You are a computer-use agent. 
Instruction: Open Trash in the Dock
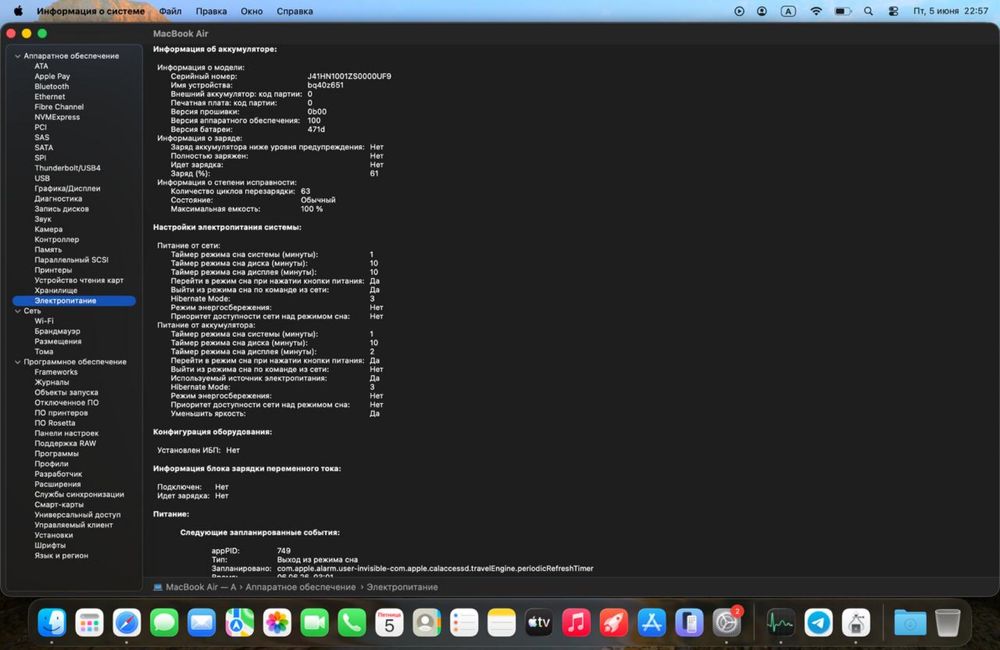947,623
